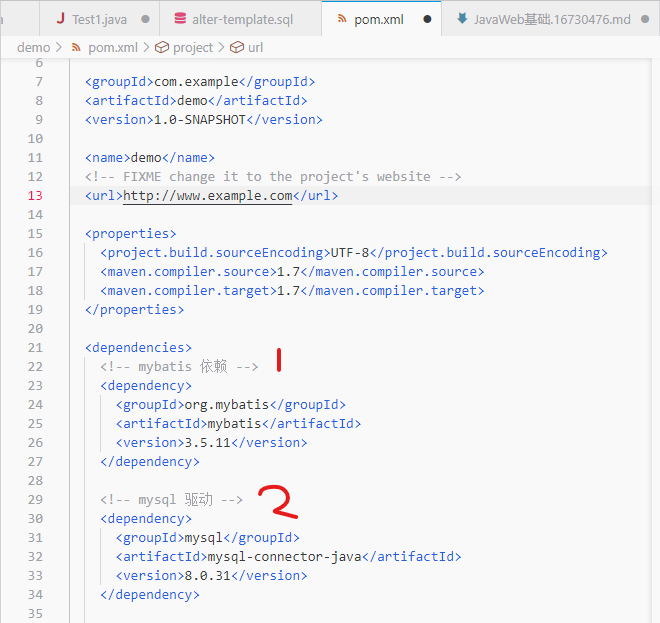Viewport: 660px width, 623px height.
Task: Close unsaved pom.xml via its dot indicator
Action: (x=427, y=19)
